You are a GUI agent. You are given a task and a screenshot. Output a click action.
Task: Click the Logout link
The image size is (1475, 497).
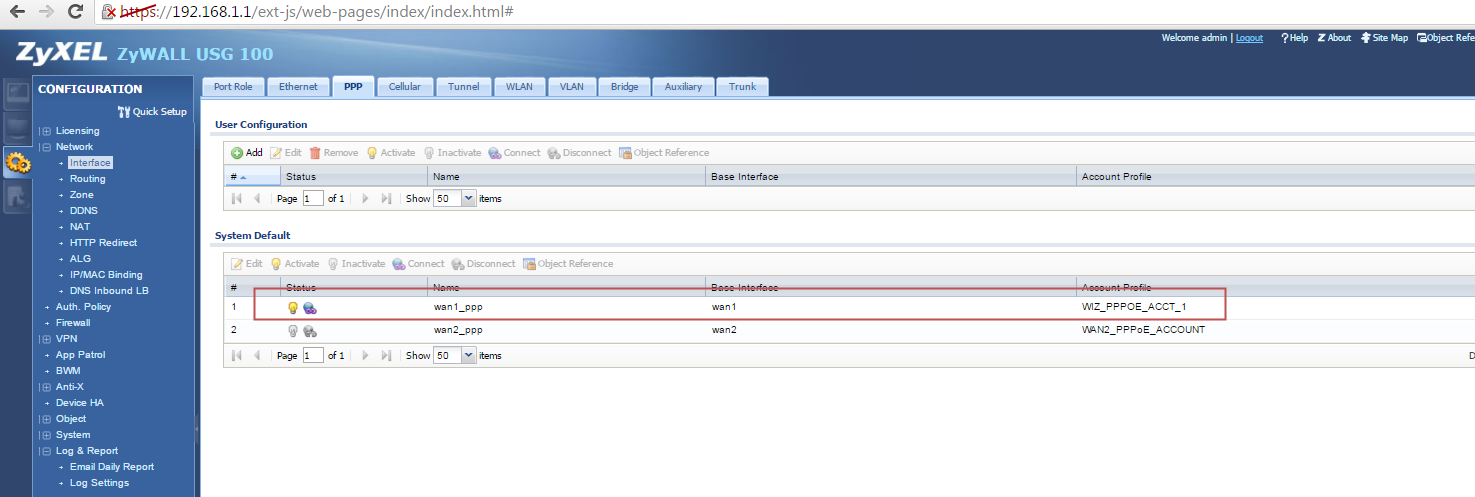(x=1249, y=38)
